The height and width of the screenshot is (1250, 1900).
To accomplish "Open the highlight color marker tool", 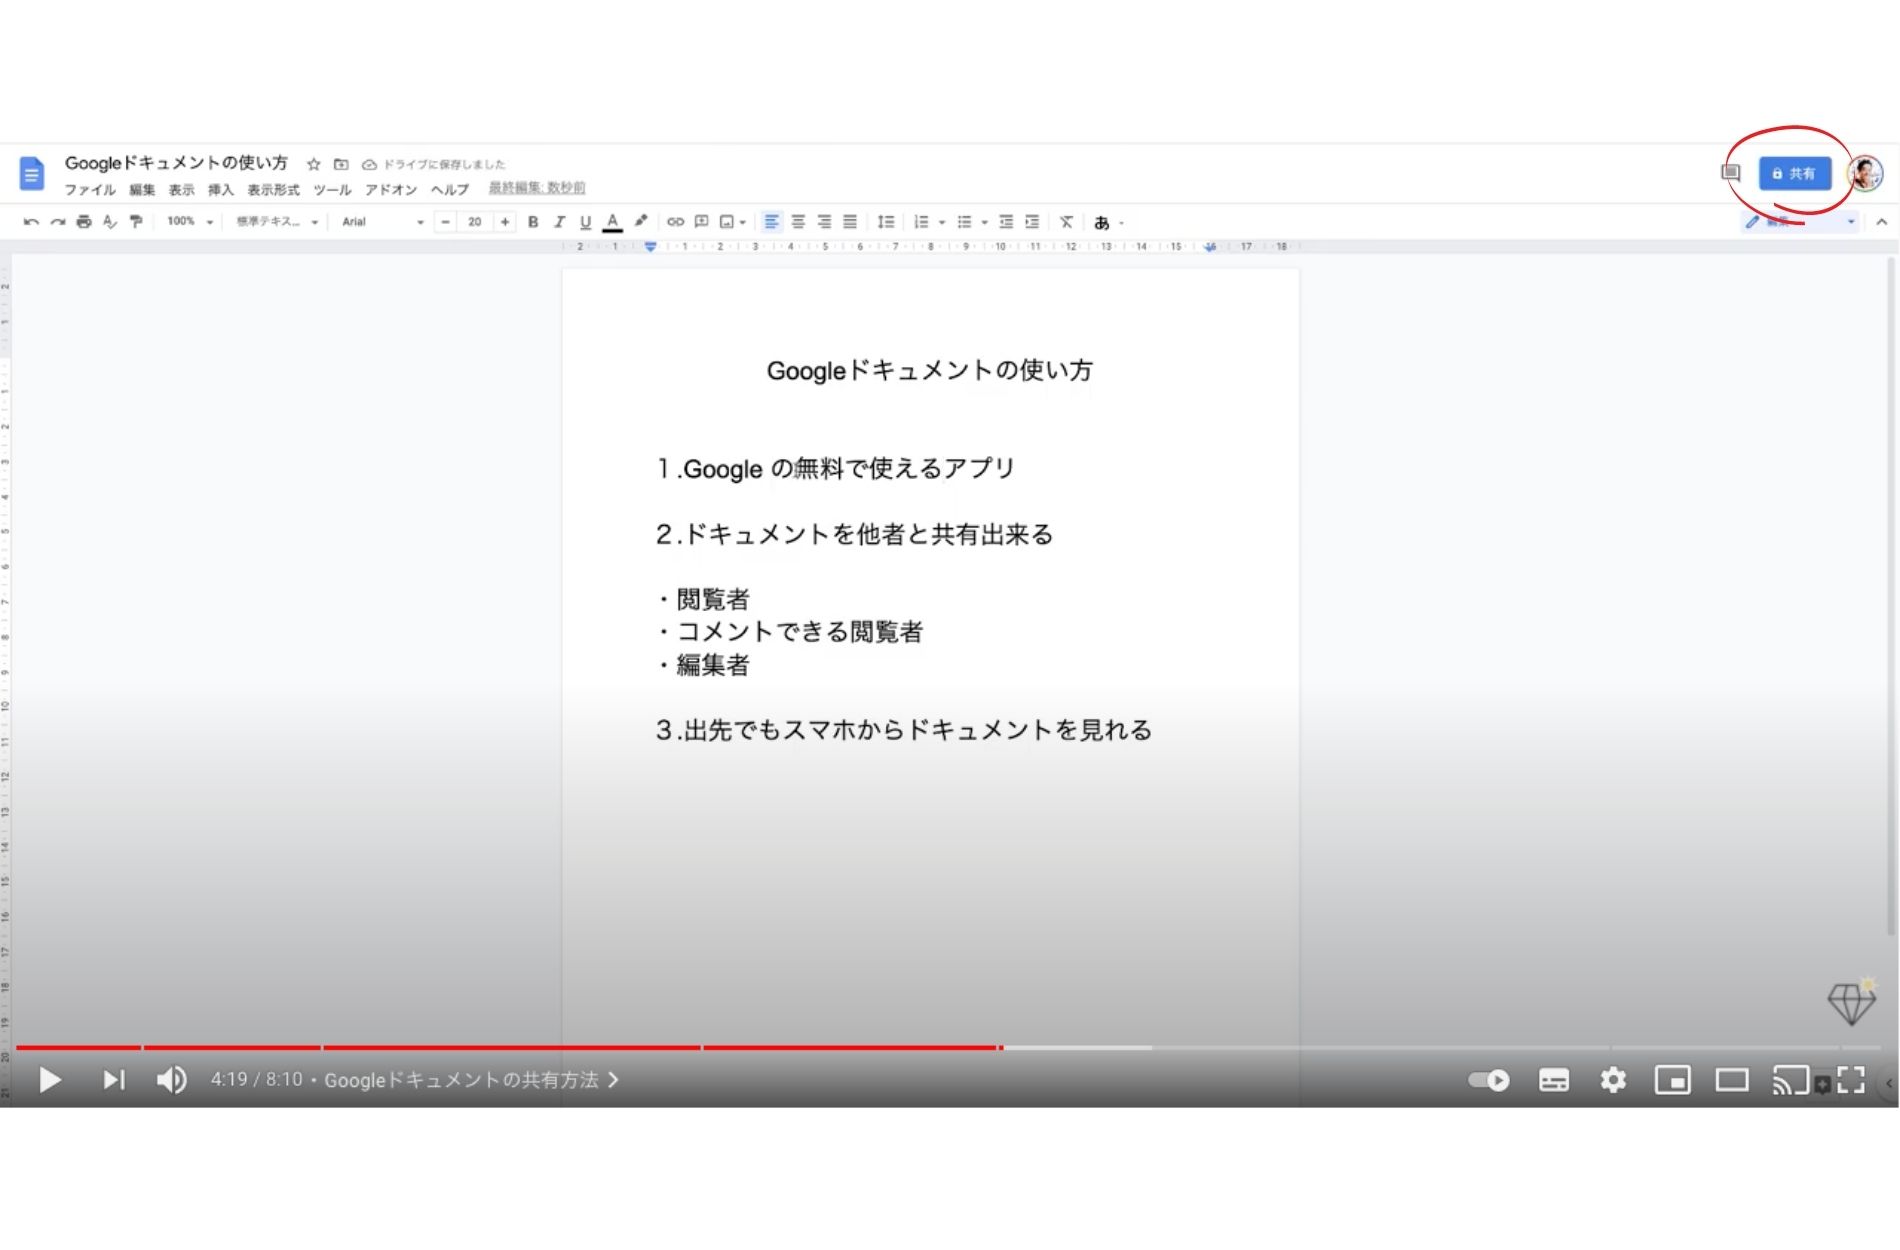I will pyautogui.click(x=641, y=222).
